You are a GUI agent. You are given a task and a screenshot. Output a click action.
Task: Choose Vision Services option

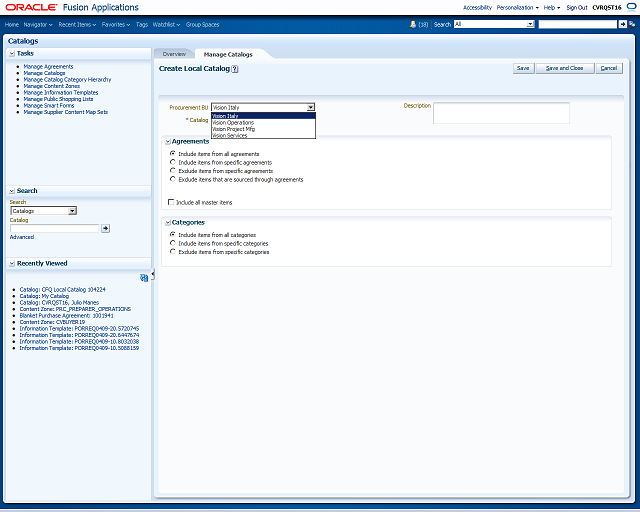click(263, 135)
